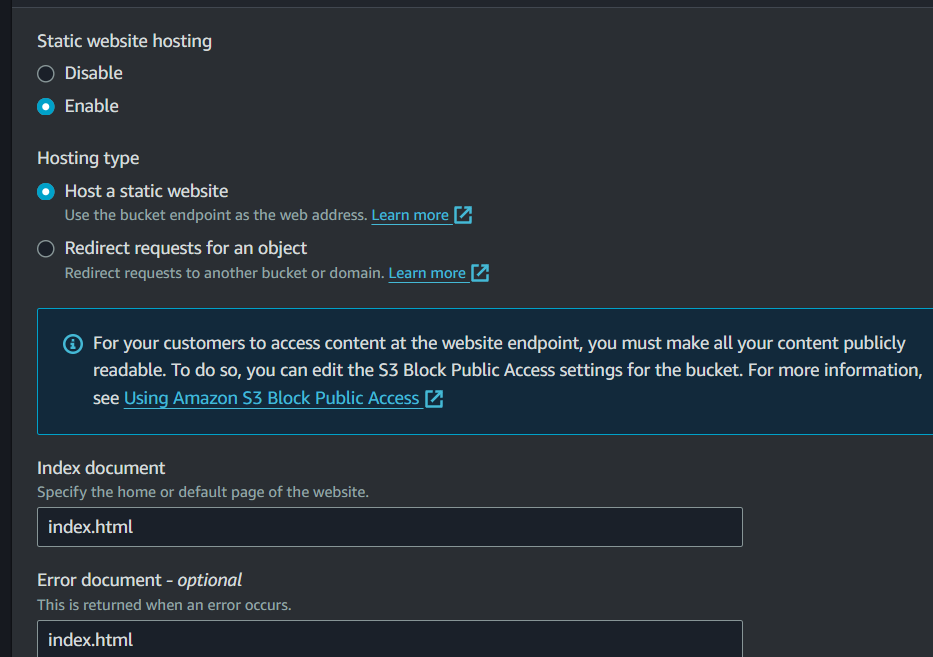
Task: Click external-link icon beside bucket endpoint Learn more
Action: coord(463,215)
